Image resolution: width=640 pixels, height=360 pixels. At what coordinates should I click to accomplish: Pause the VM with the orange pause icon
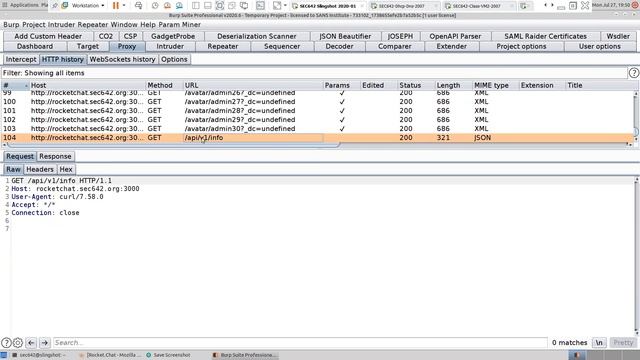tap(116, 6)
